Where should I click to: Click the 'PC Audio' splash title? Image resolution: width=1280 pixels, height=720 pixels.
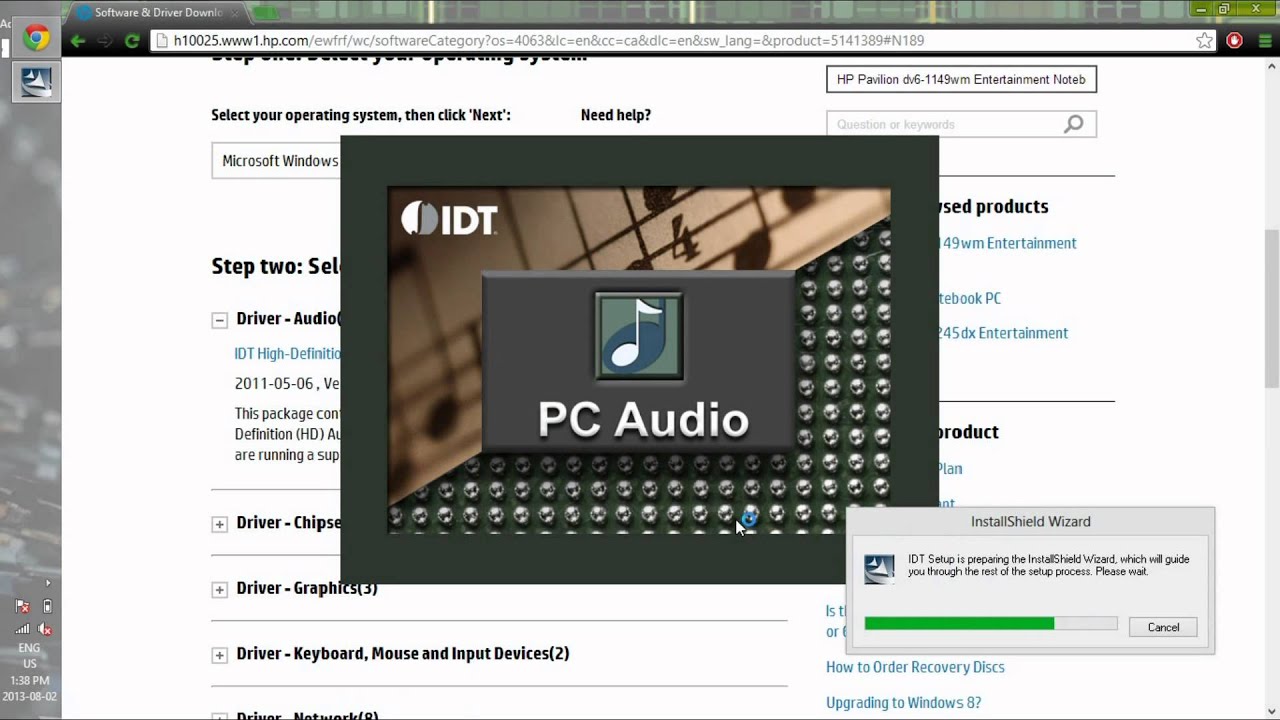point(643,420)
